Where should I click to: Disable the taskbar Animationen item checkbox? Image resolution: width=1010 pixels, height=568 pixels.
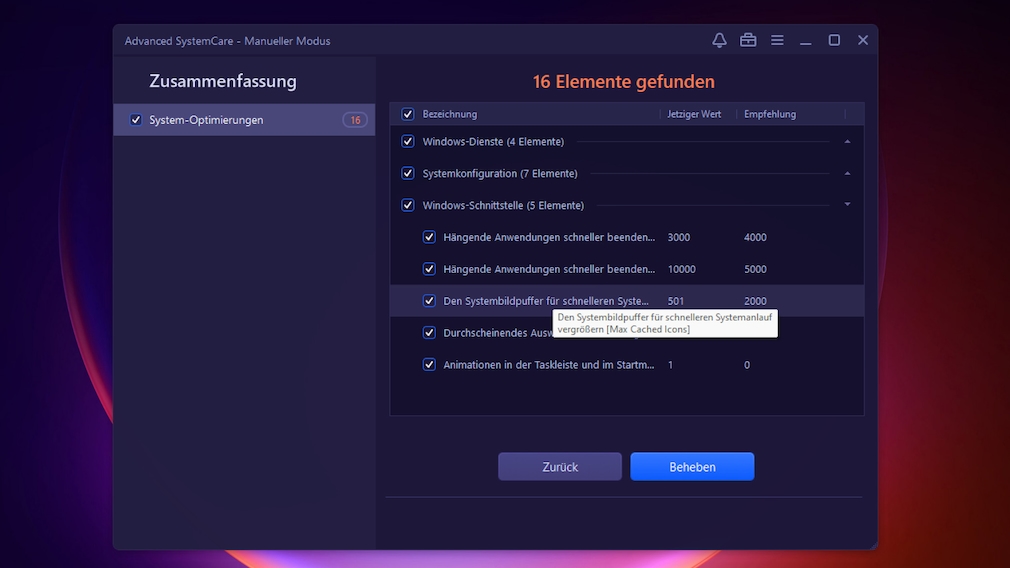(x=429, y=365)
